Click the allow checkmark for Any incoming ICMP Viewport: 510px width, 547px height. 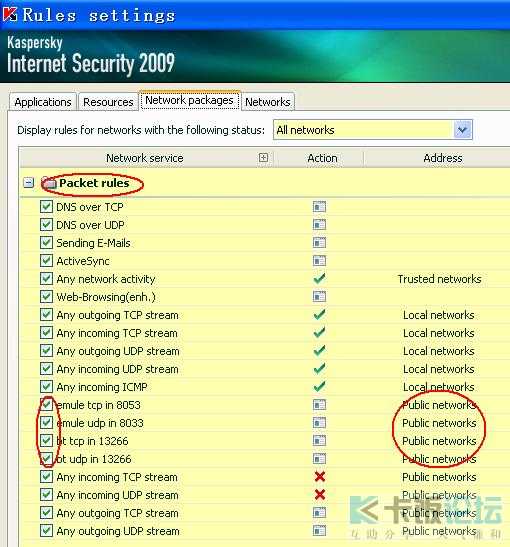319,387
